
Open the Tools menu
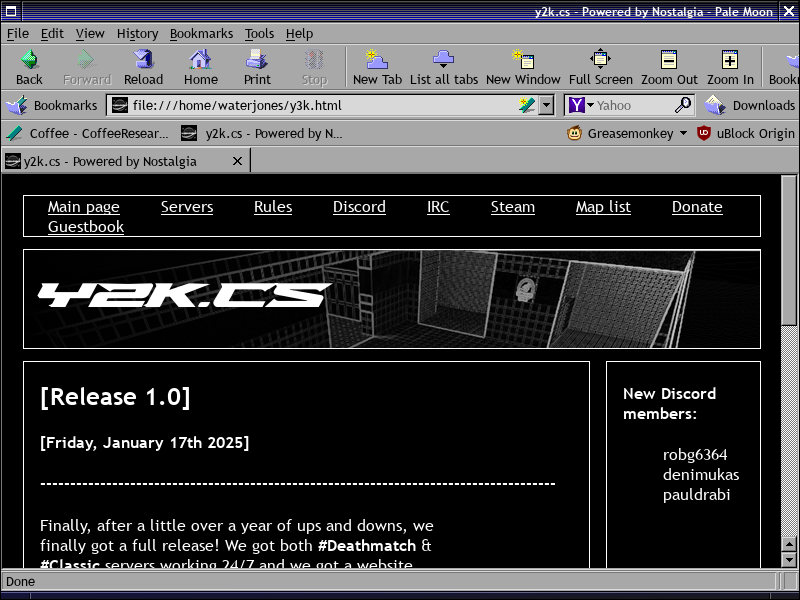click(x=259, y=33)
